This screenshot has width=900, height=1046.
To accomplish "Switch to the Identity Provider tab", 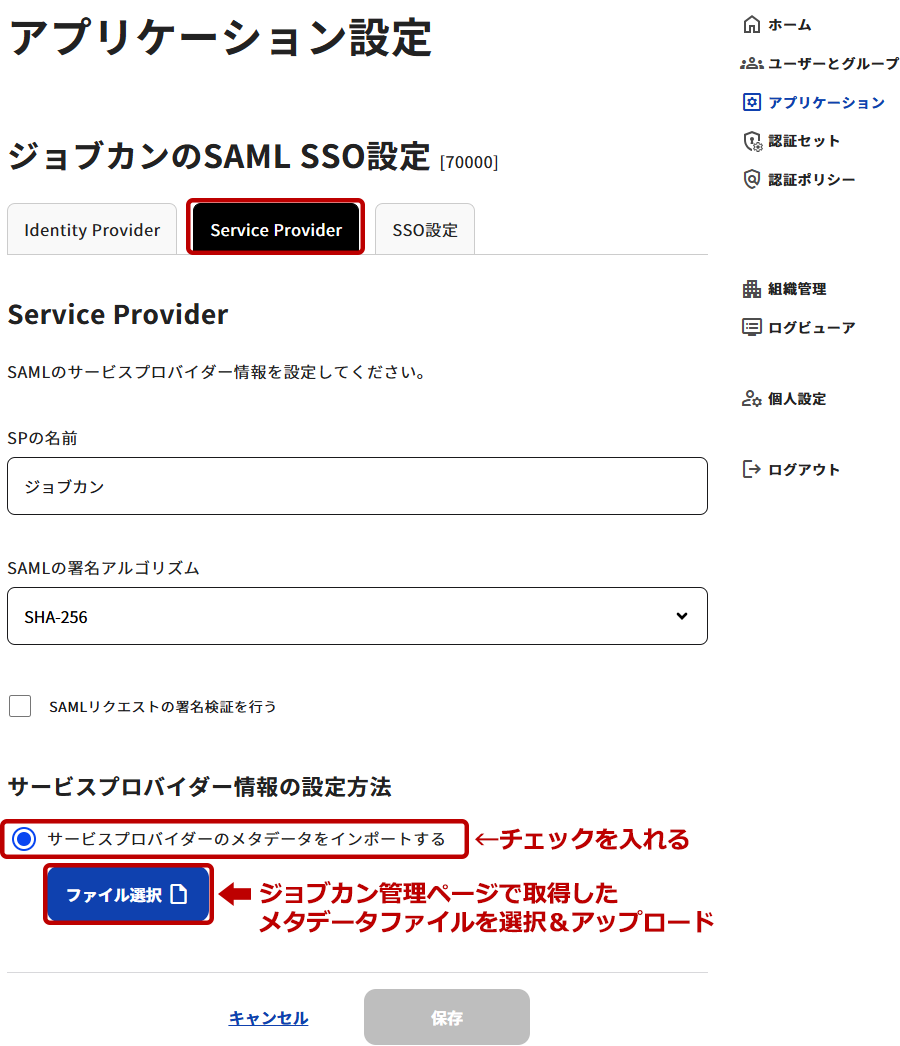I will 92,230.
